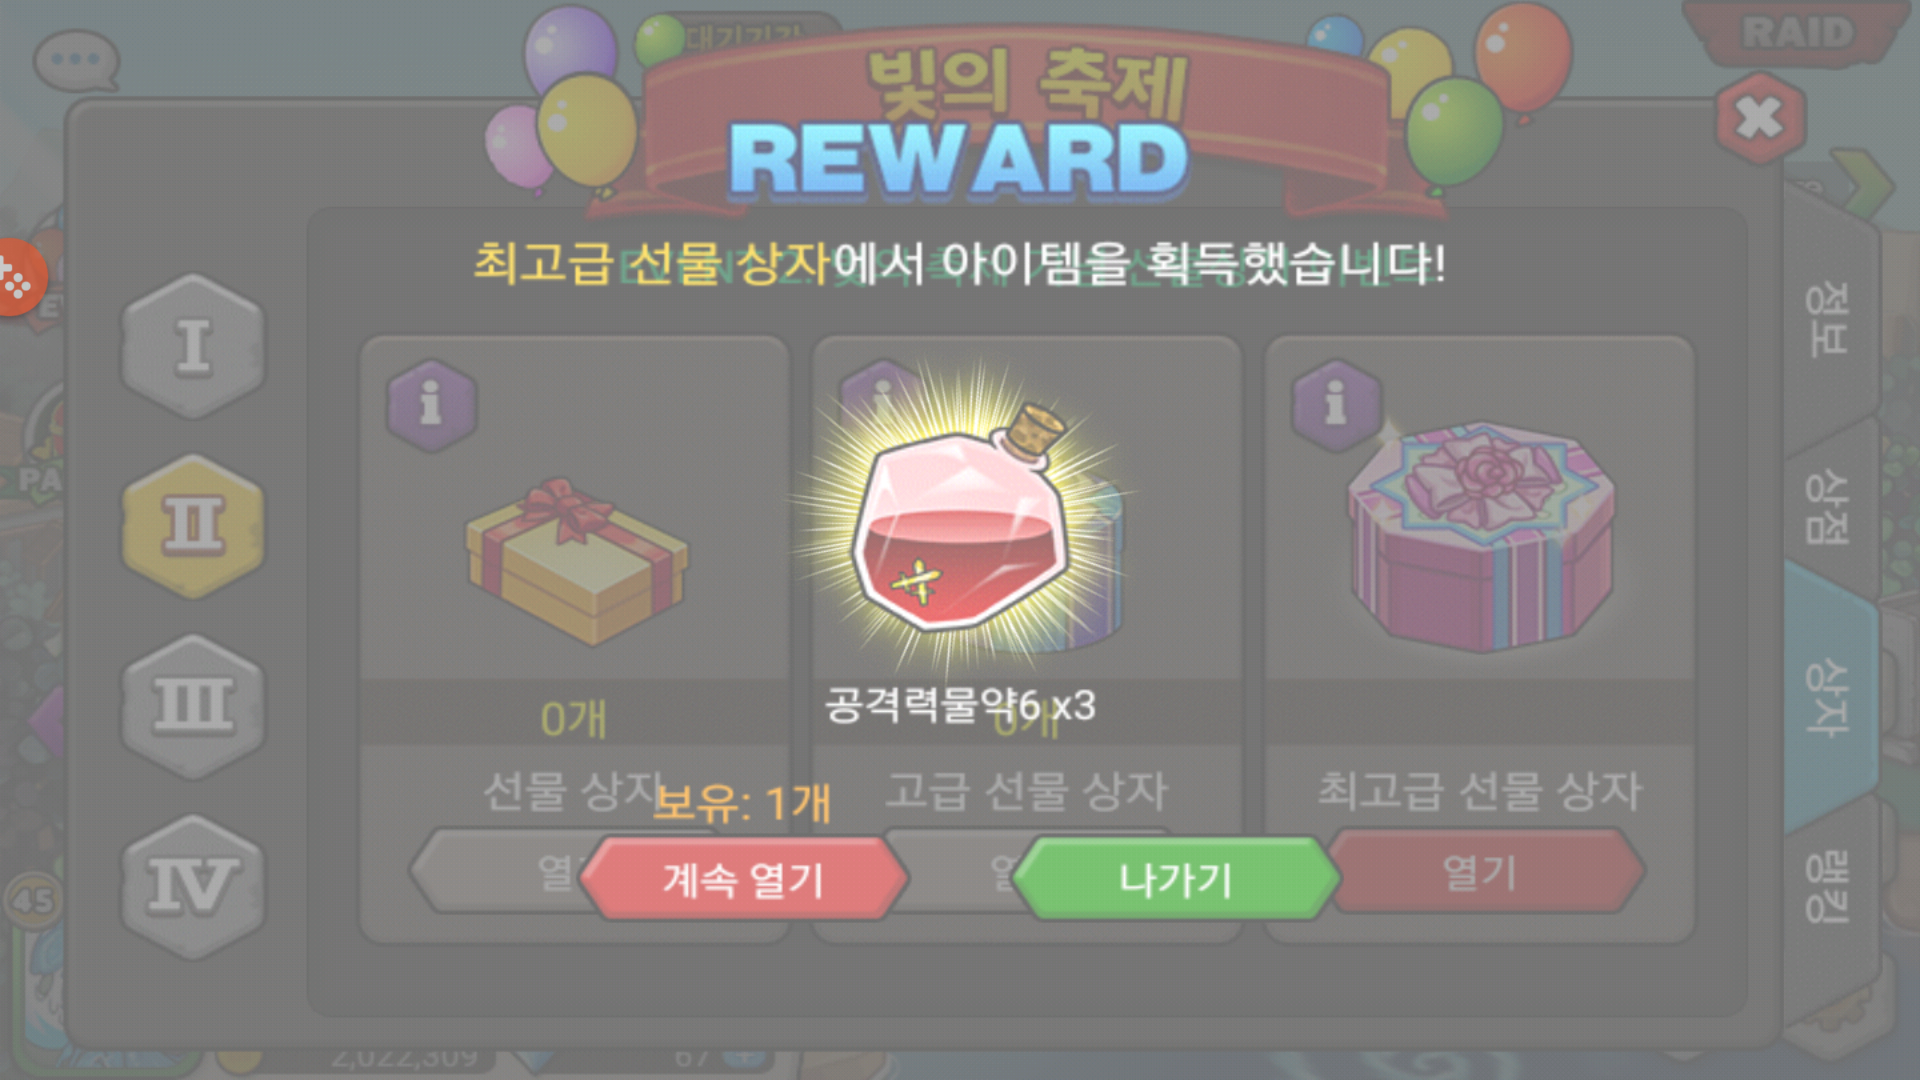This screenshot has width=1920, height=1080.
Task: Click the yellow gift box thumbnail
Action: (x=577, y=560)
